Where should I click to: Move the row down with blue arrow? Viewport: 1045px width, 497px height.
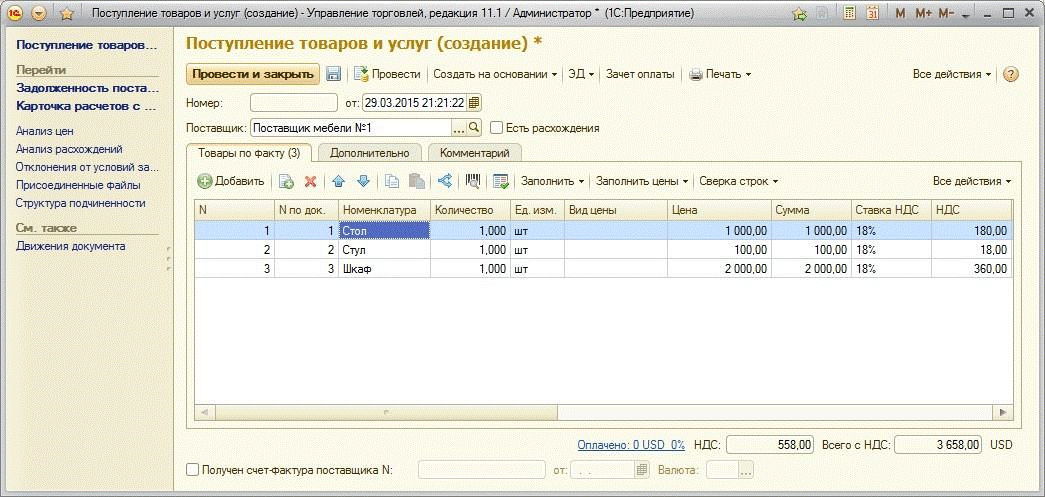pos(363,181)
